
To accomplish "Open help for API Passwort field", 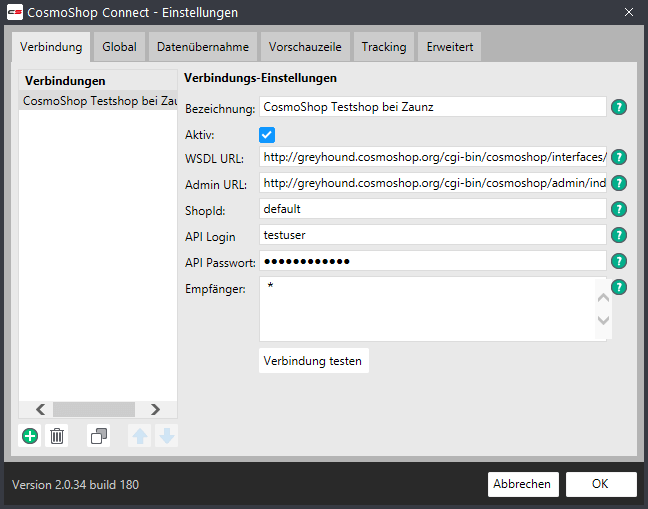I will [x=619, y=261].
